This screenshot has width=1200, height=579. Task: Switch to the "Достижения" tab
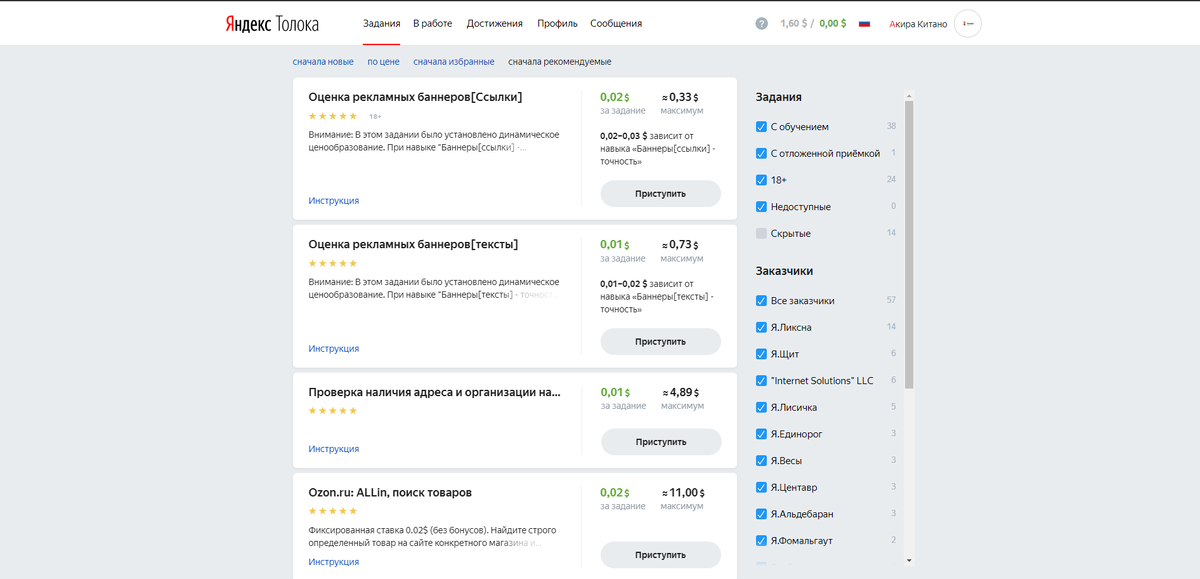click(x=494, y=23)
